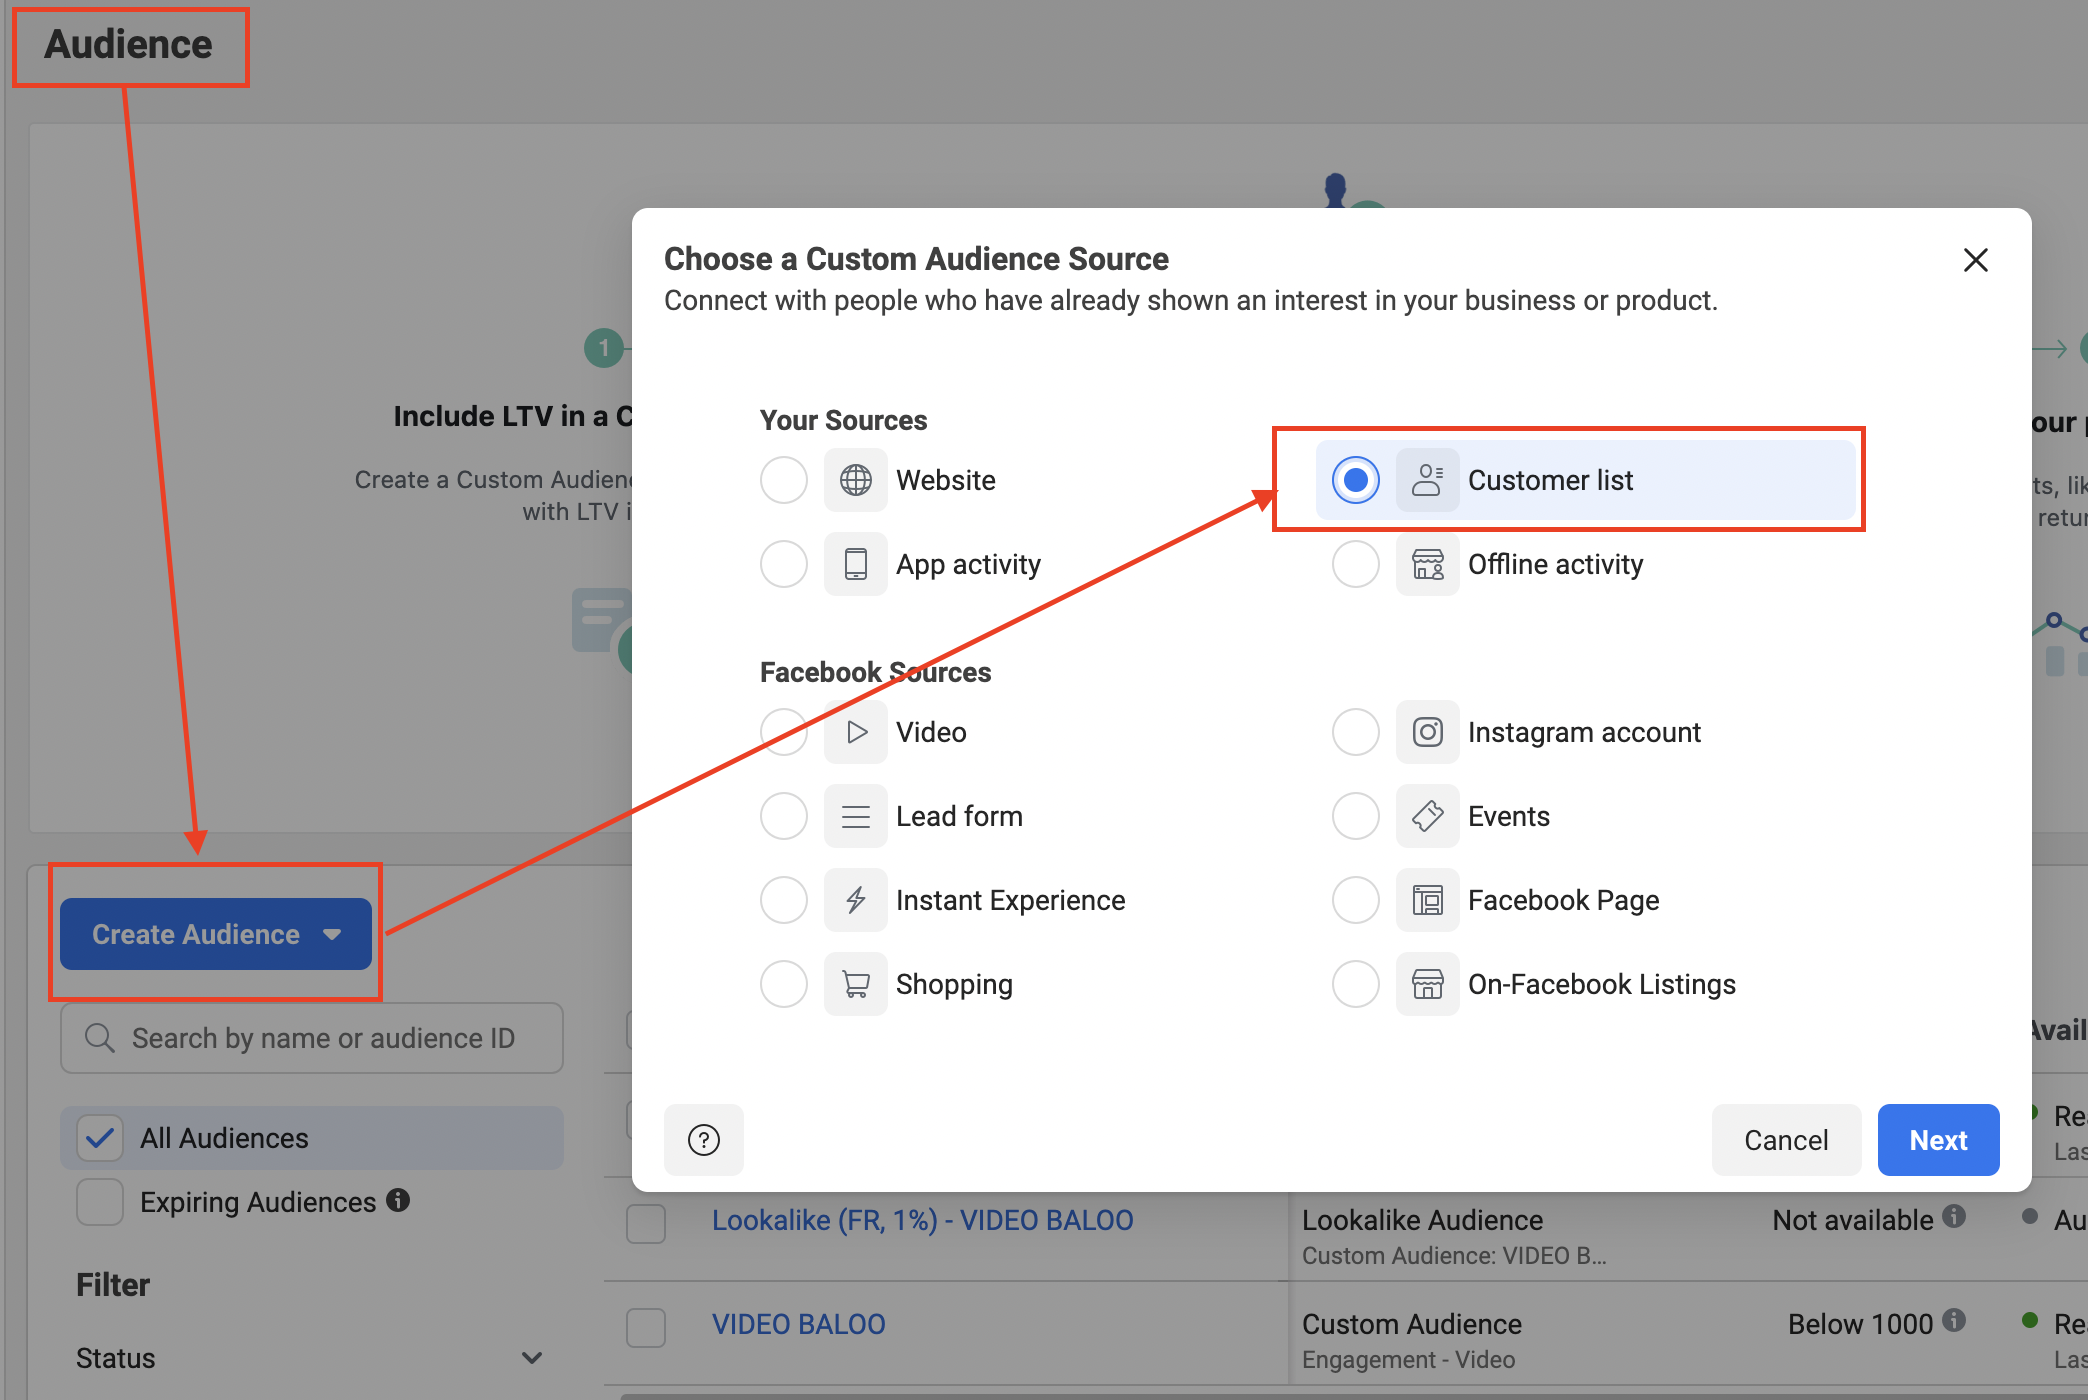This screenshot has width=2088, height=1400.
Task: Open the Create Audience dropdown
Action: point(216,934)
